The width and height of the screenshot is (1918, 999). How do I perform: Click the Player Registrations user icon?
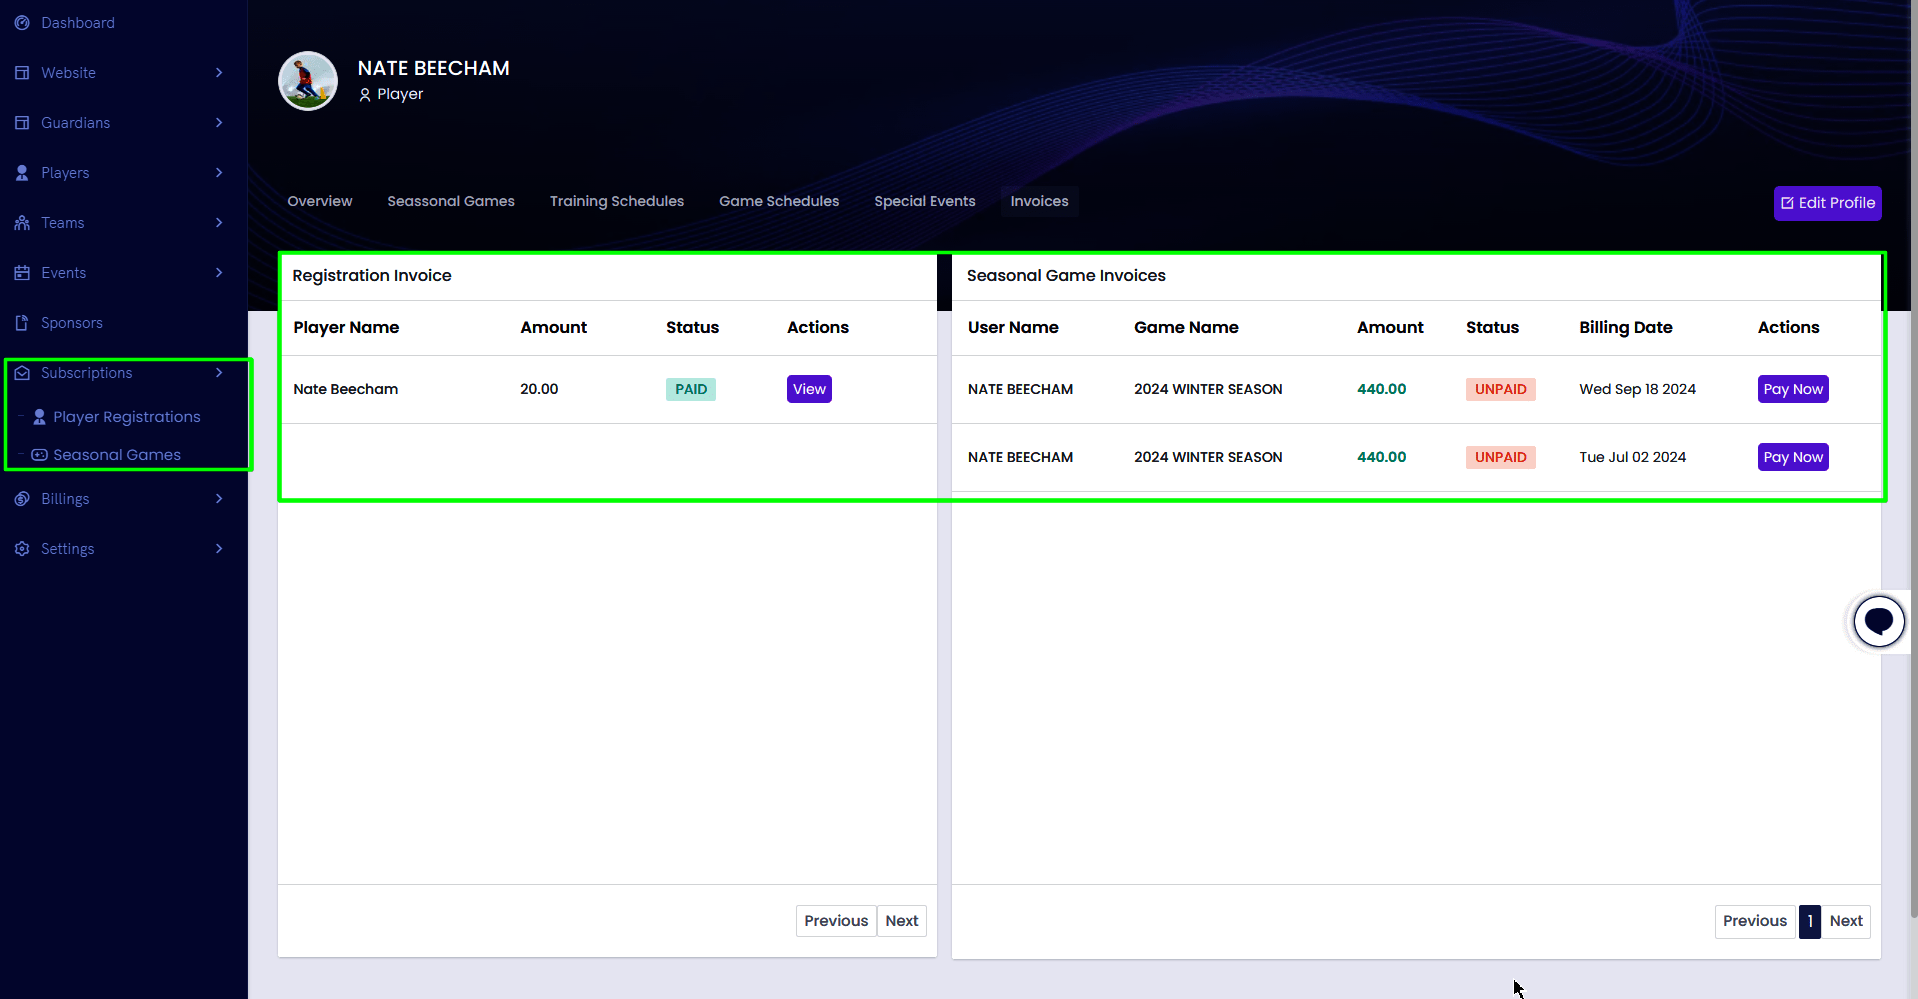(39, 417)
